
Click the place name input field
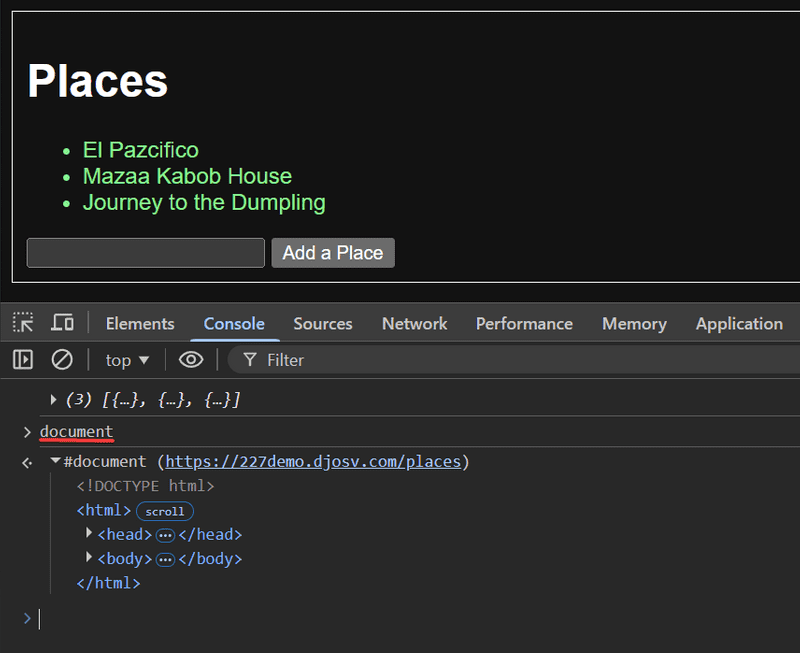click(x=145, y=252)
